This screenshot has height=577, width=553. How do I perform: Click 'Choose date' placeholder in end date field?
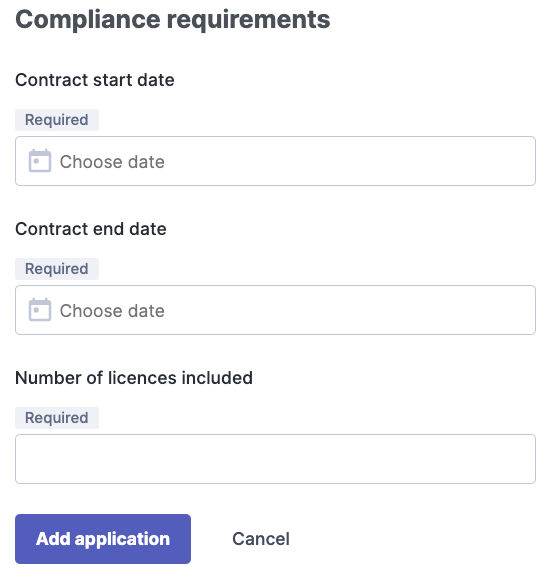pos(112,311)
